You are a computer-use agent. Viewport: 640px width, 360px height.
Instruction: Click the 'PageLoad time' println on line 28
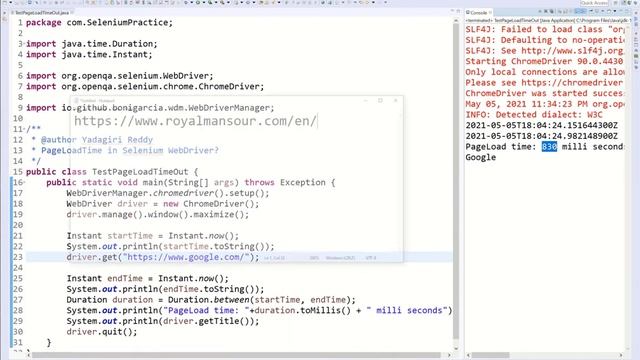(259, 310)
